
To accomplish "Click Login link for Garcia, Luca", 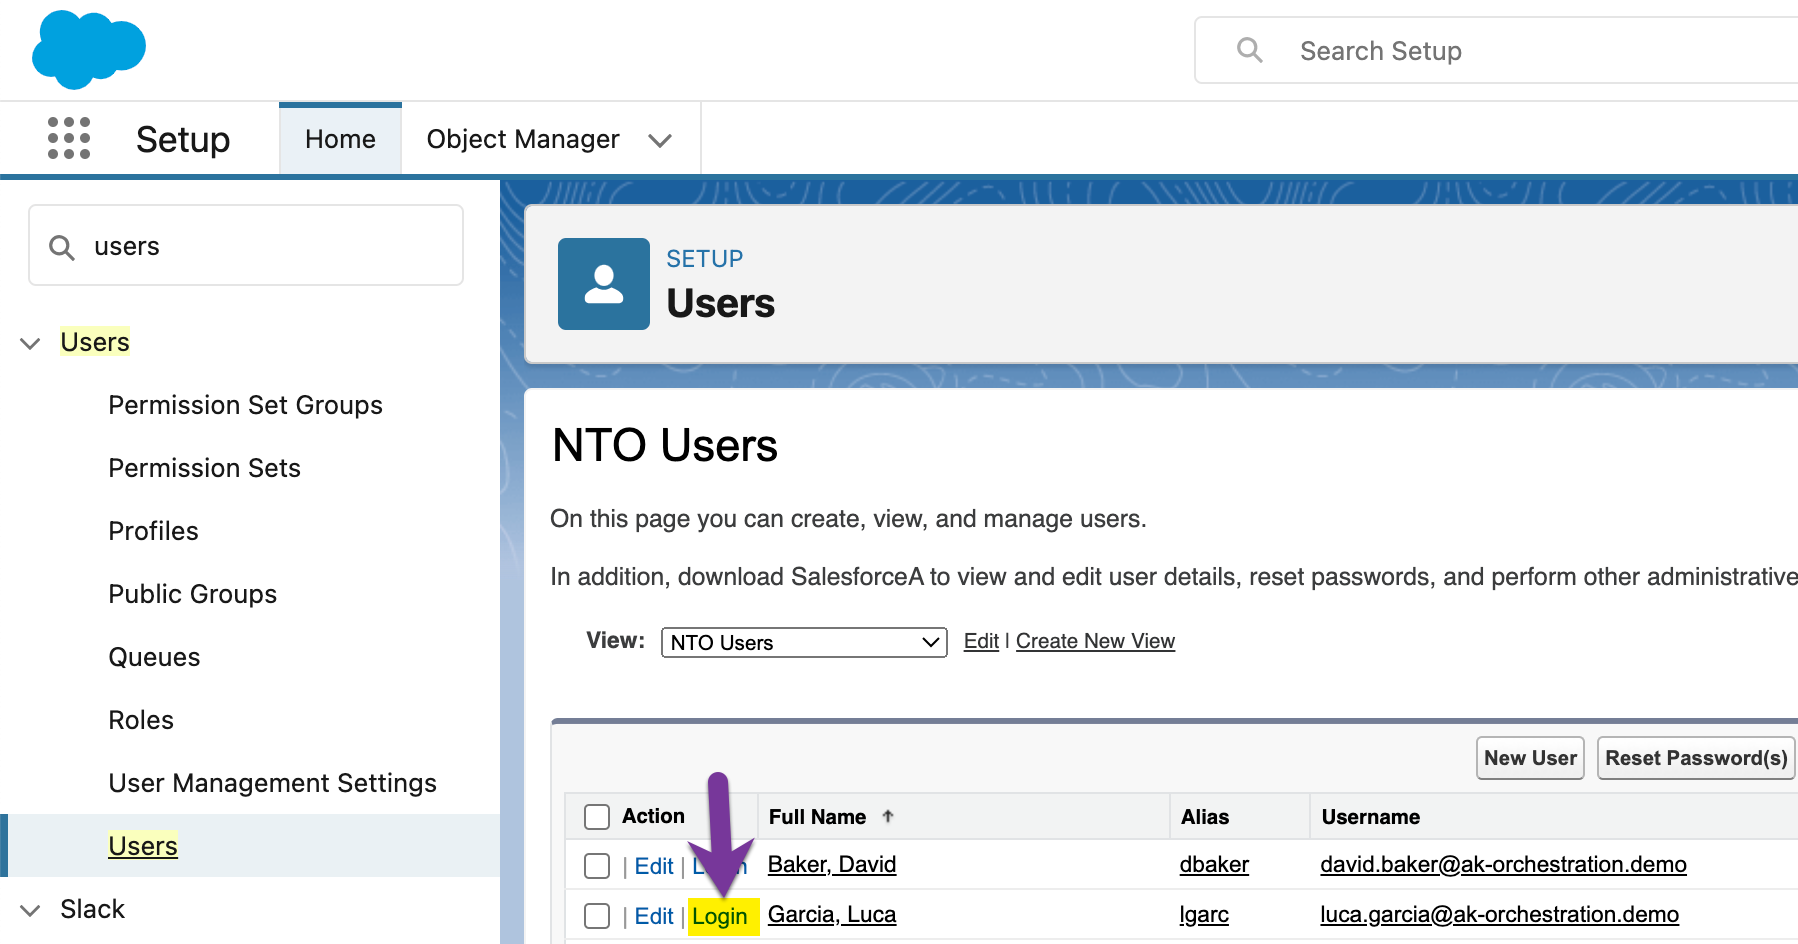I will (720, 916).
